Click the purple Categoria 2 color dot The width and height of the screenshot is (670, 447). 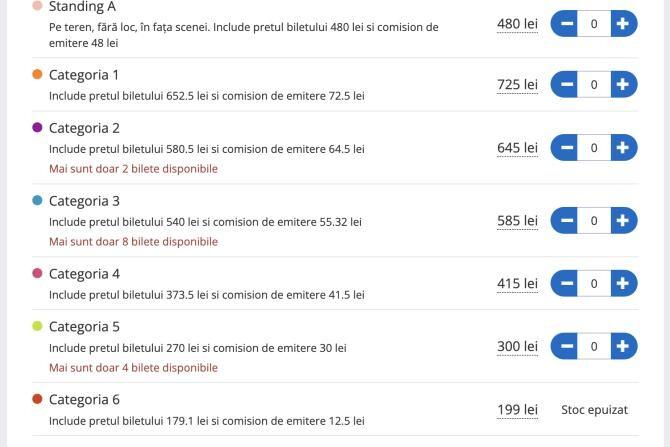[x=38, y=127]
